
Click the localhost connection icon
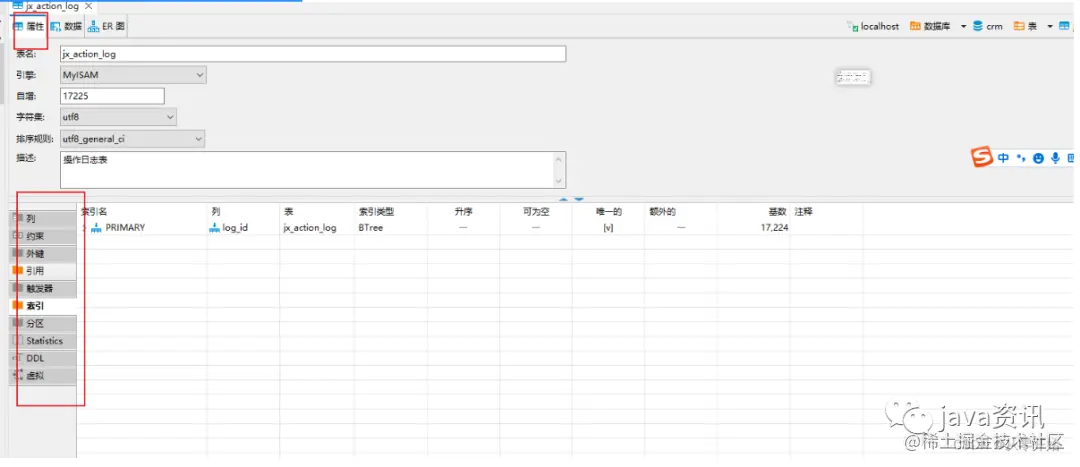pos(853,26)
